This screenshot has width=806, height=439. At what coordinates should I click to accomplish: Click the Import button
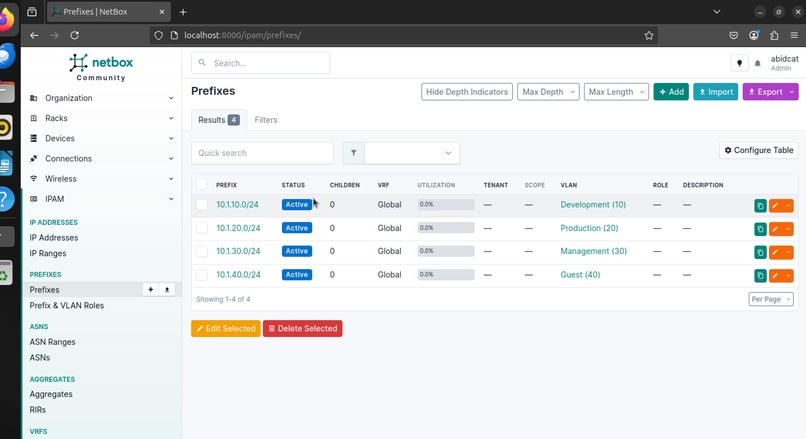[716, 92]
